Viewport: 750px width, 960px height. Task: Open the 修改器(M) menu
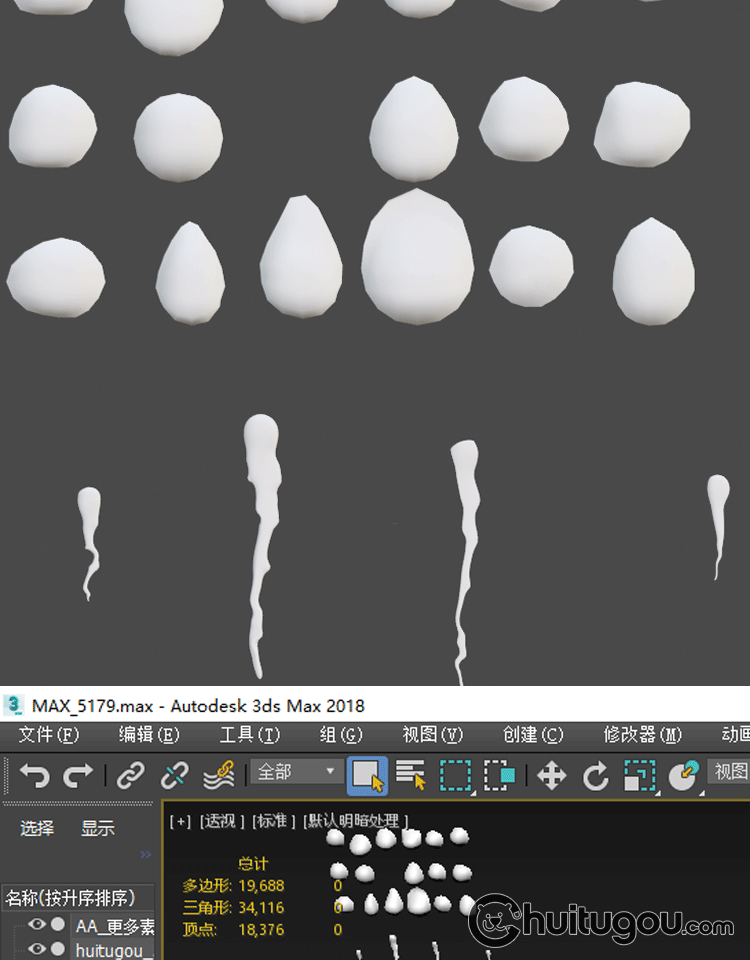[x=642, y=735]
